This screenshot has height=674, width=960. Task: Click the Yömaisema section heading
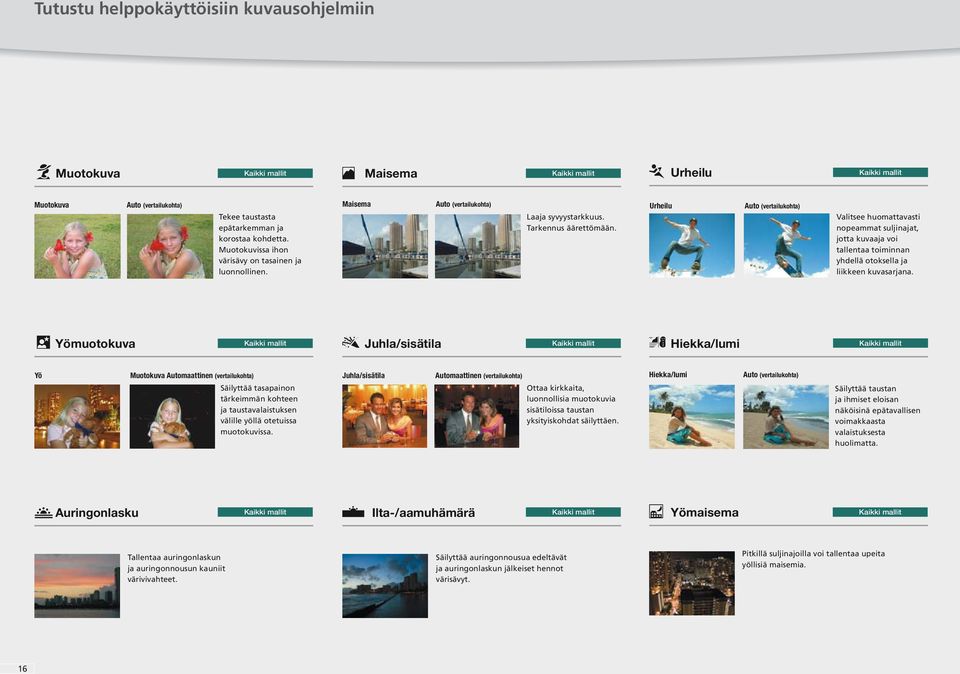pyautogui.click(x=704, y=512)
